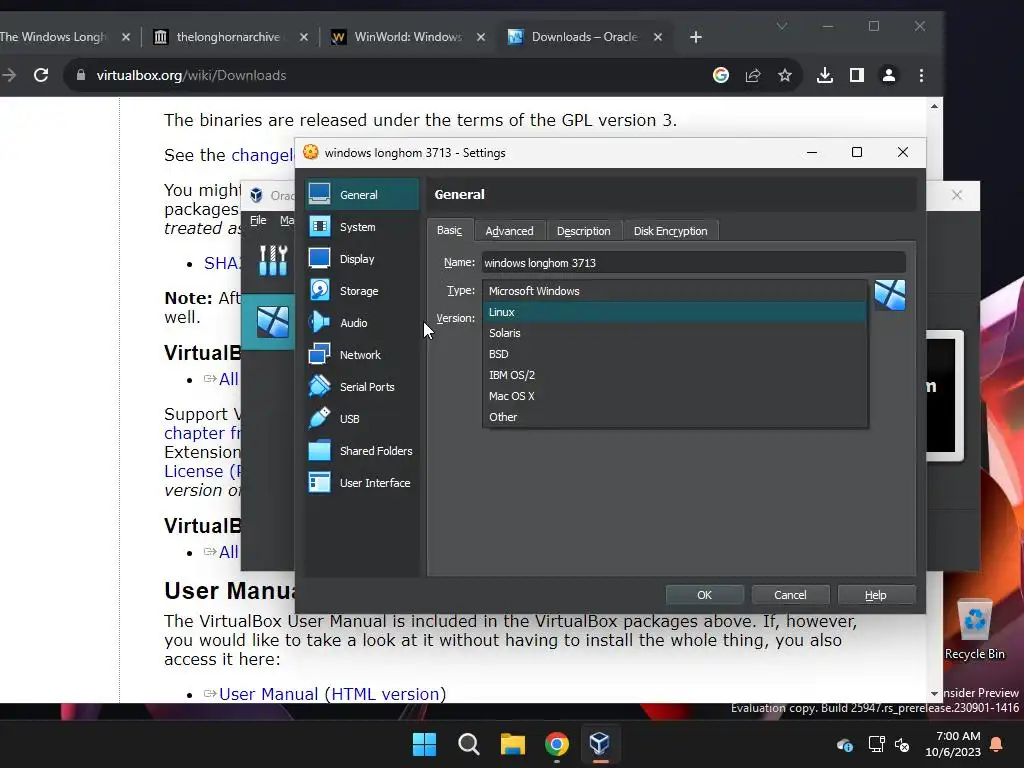Click the Google icon in the address bar
Viewport: 1024px width, 768px height.
click(721, 75)
